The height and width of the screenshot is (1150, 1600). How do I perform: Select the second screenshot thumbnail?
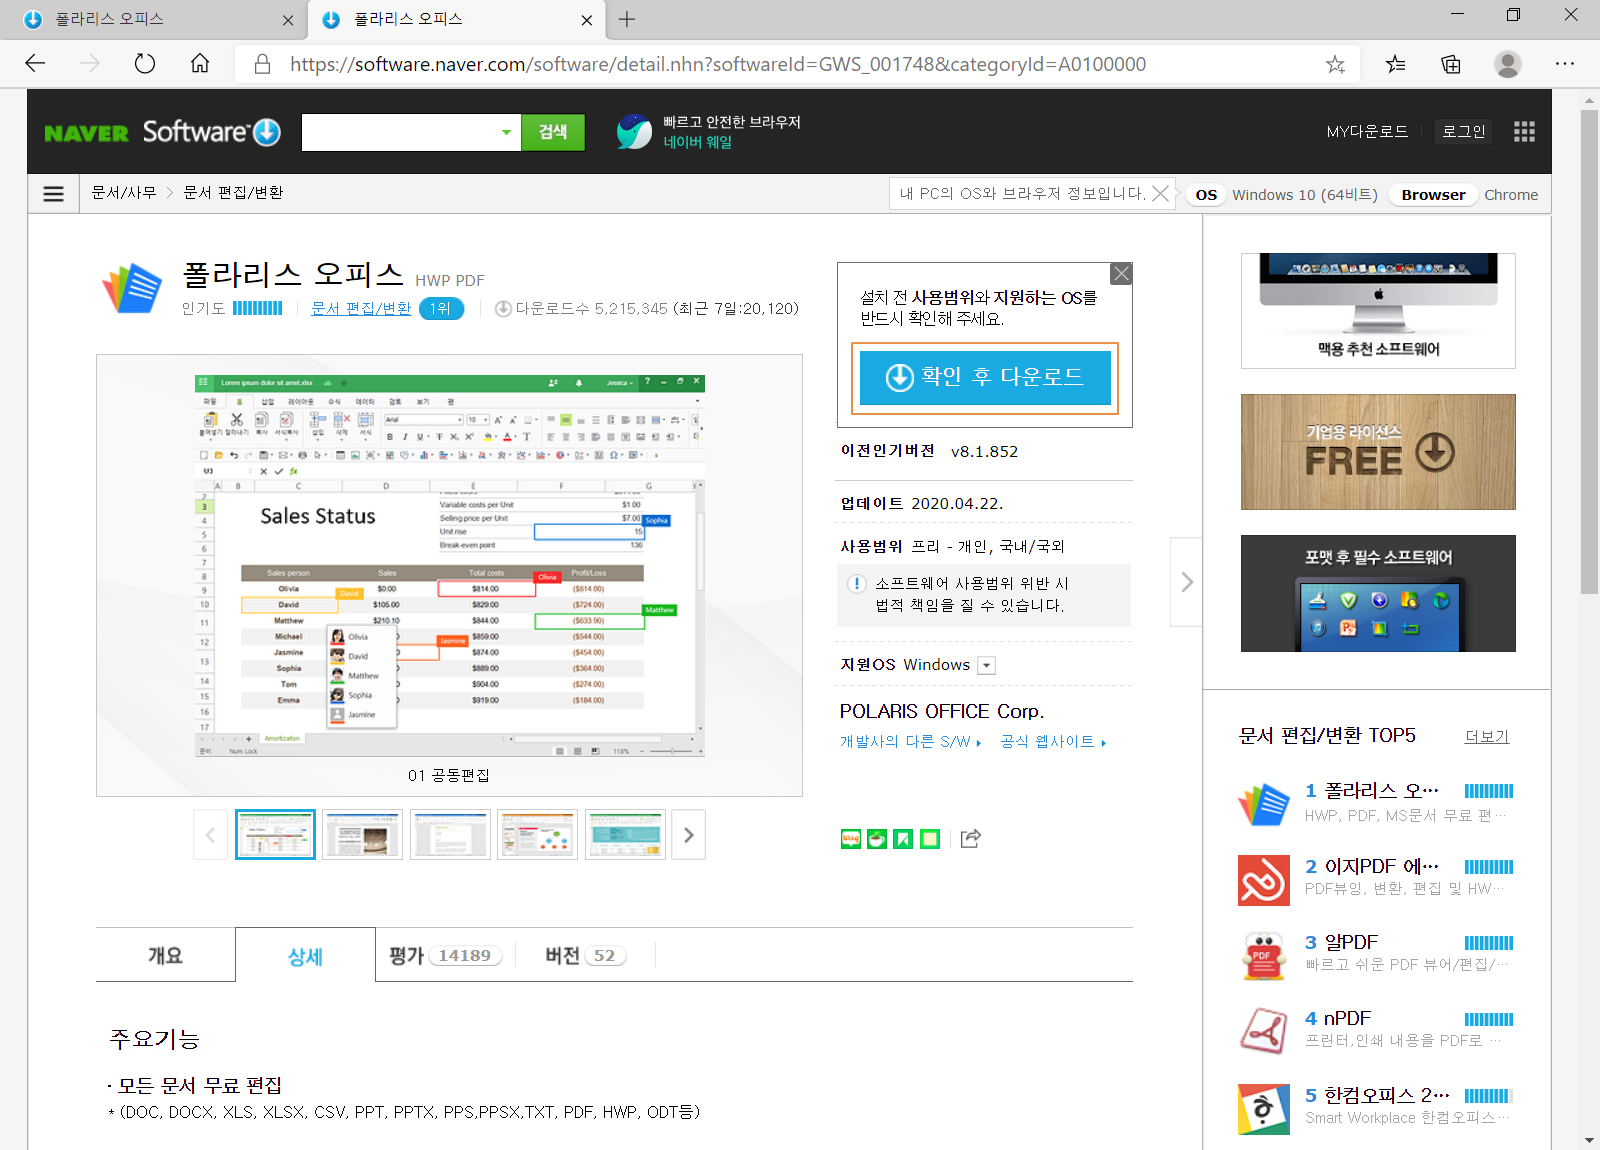point(363,835)
